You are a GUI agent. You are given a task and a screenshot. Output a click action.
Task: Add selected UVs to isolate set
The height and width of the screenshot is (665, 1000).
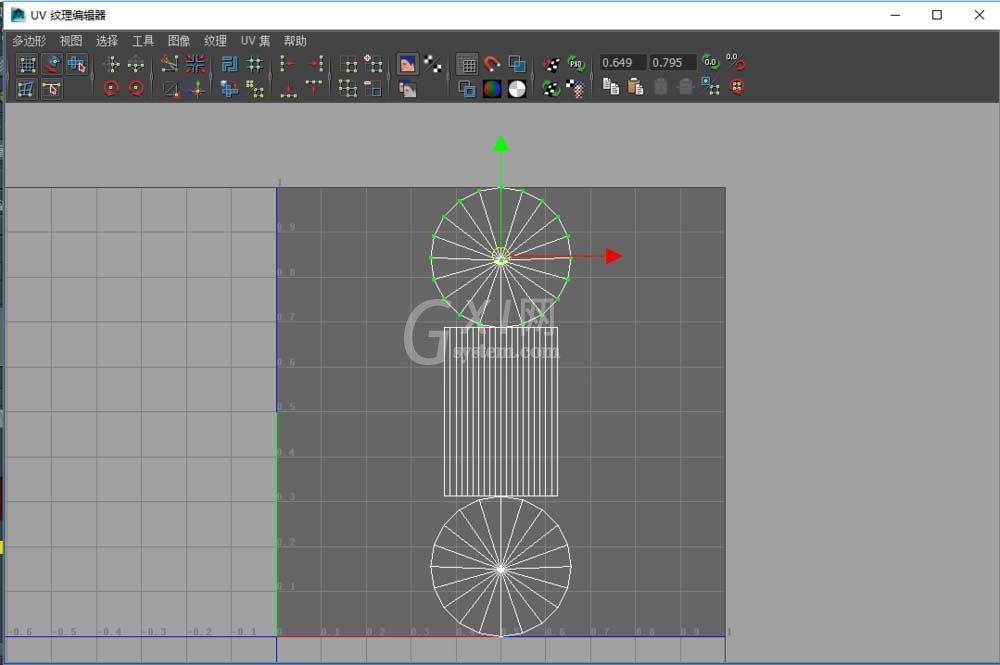point(372,64)
